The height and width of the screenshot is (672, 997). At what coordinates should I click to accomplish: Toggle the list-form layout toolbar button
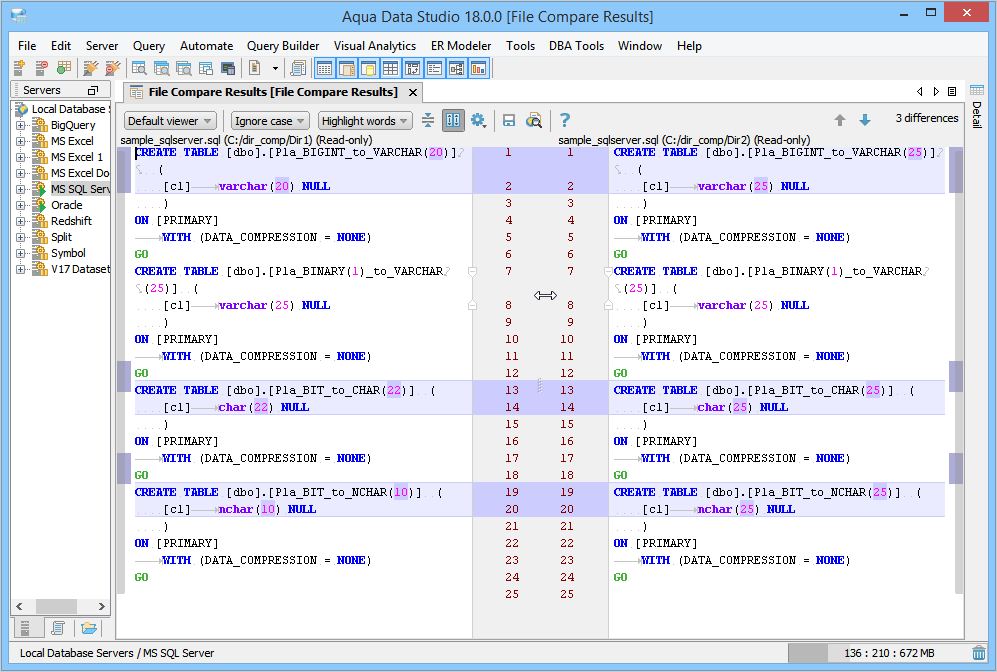pos(434,68)
